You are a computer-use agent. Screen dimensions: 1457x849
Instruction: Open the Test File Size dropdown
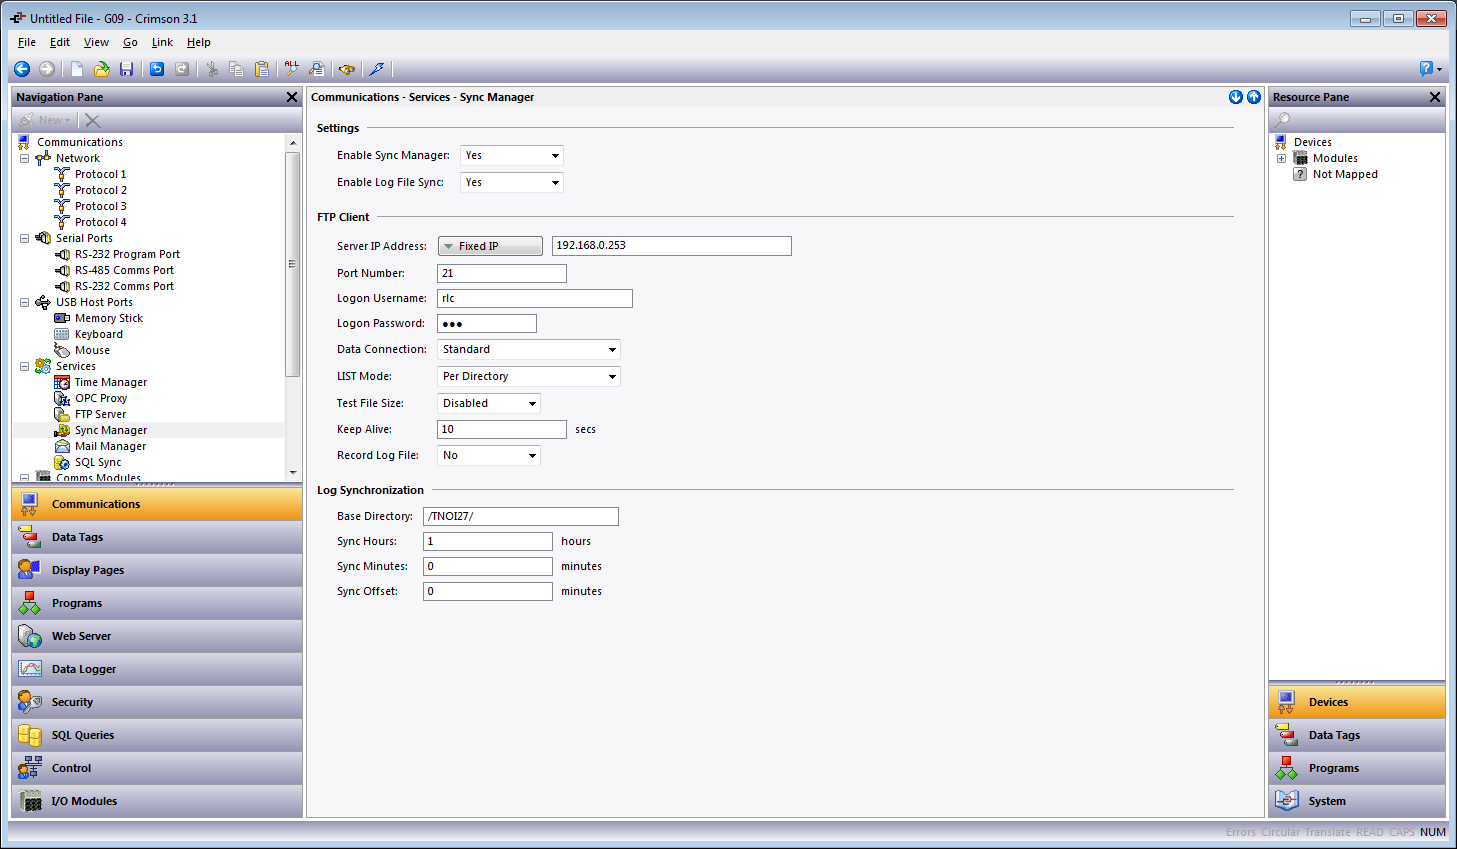[x=489, y=403]
